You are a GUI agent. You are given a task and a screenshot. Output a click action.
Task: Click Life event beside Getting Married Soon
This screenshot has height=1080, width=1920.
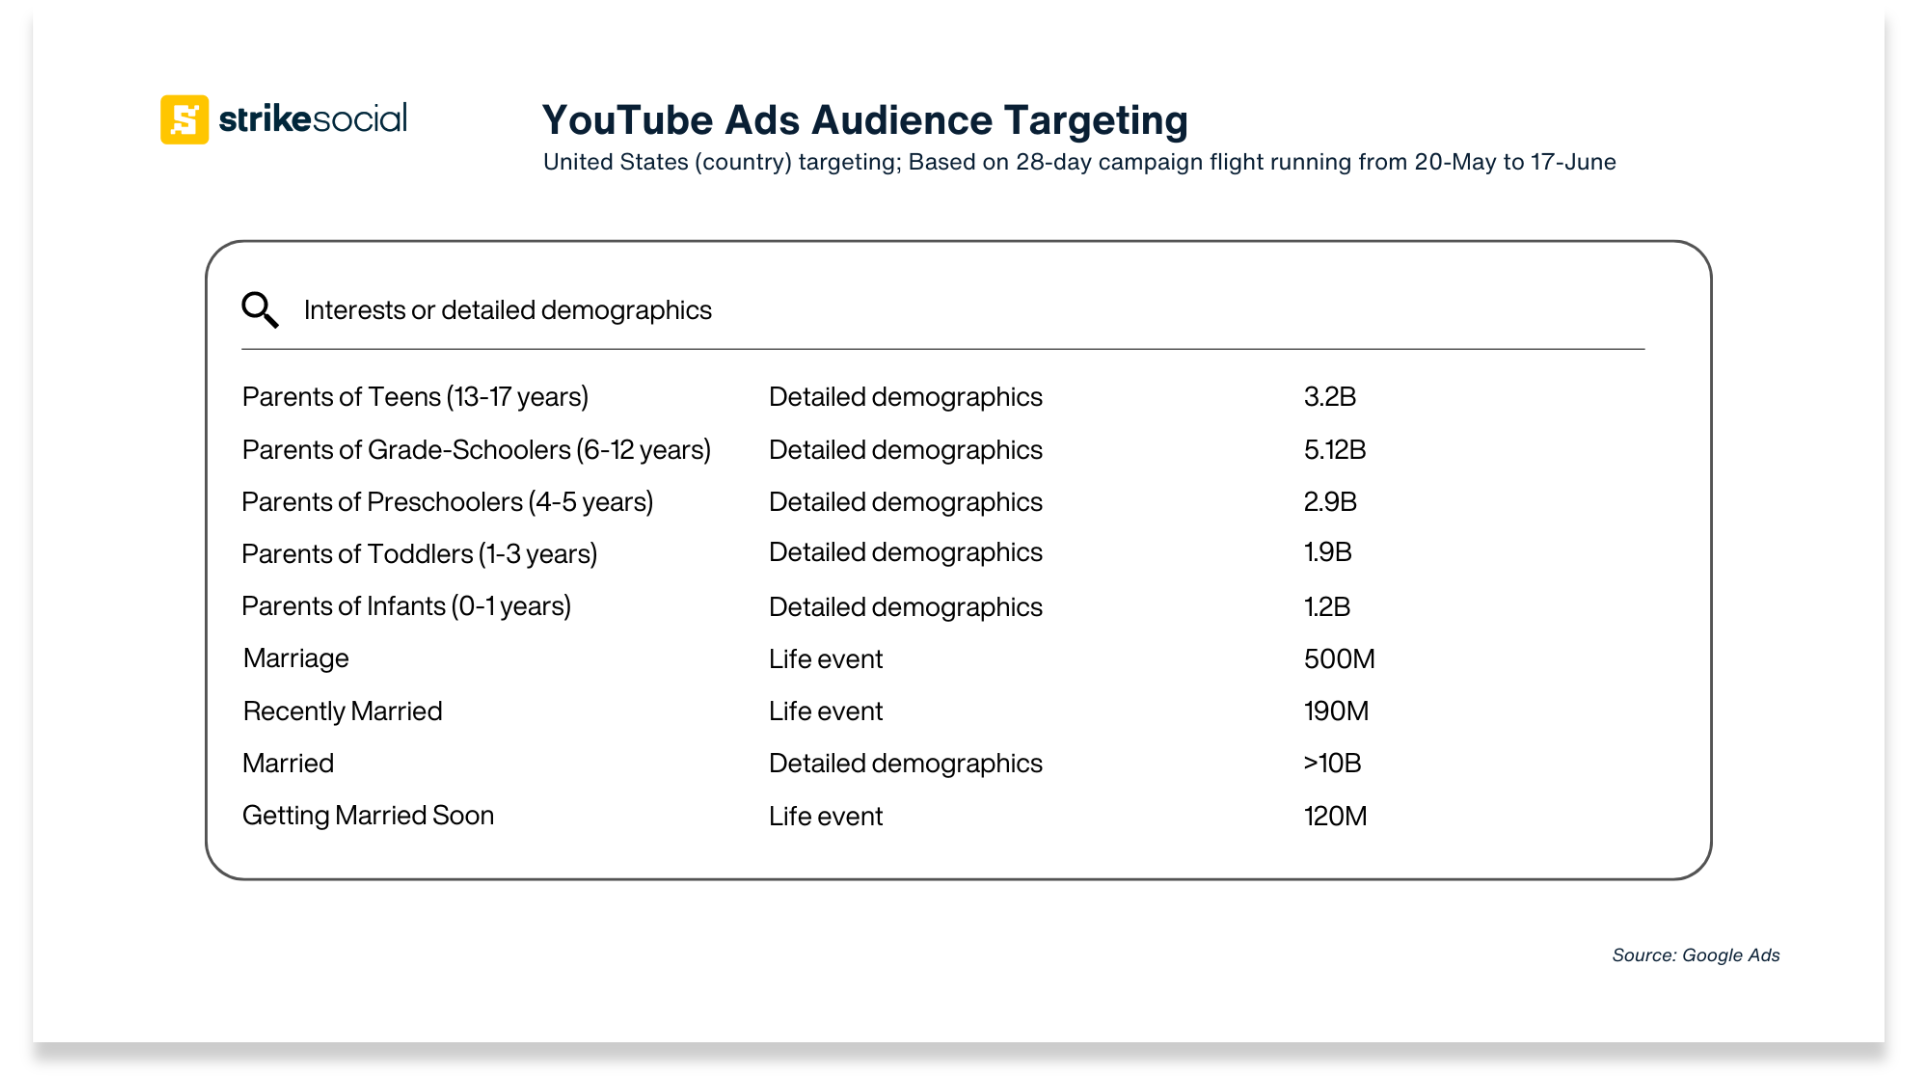pyautogui.click(x=826, y=816)
